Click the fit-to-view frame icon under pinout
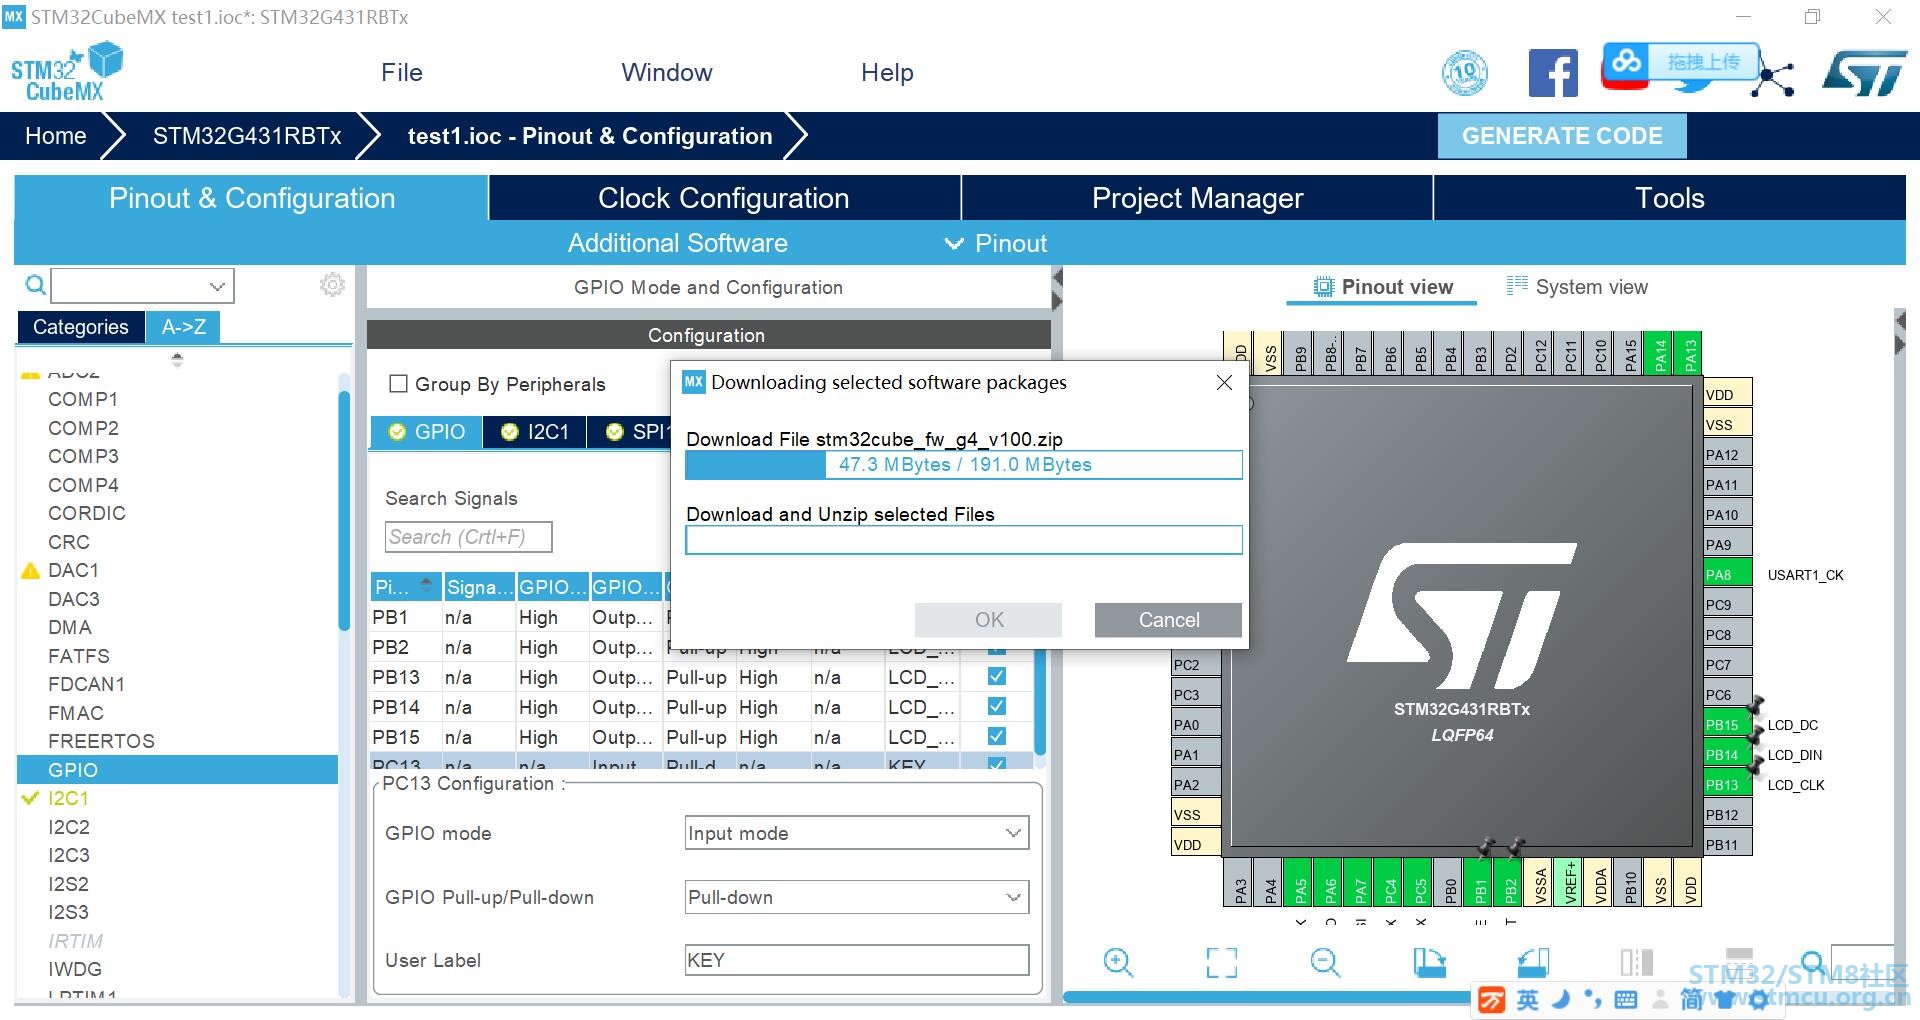1920x1020 pixels. (x=1221, y=962)
